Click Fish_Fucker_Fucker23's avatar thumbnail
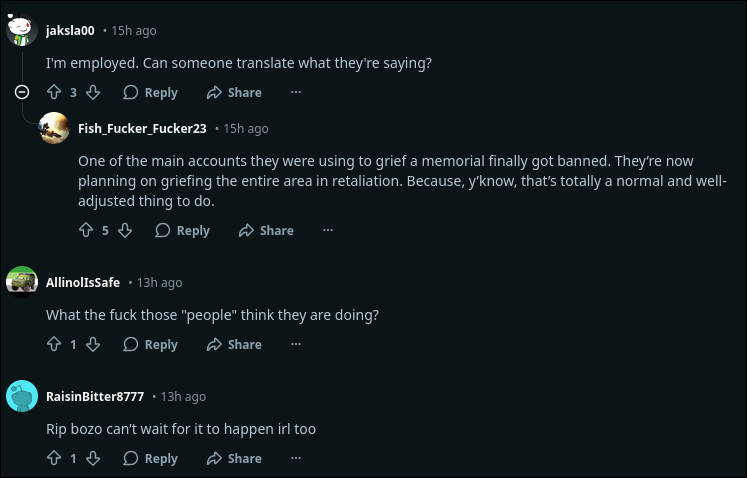The image size is (747, 478). pos(54,128)
